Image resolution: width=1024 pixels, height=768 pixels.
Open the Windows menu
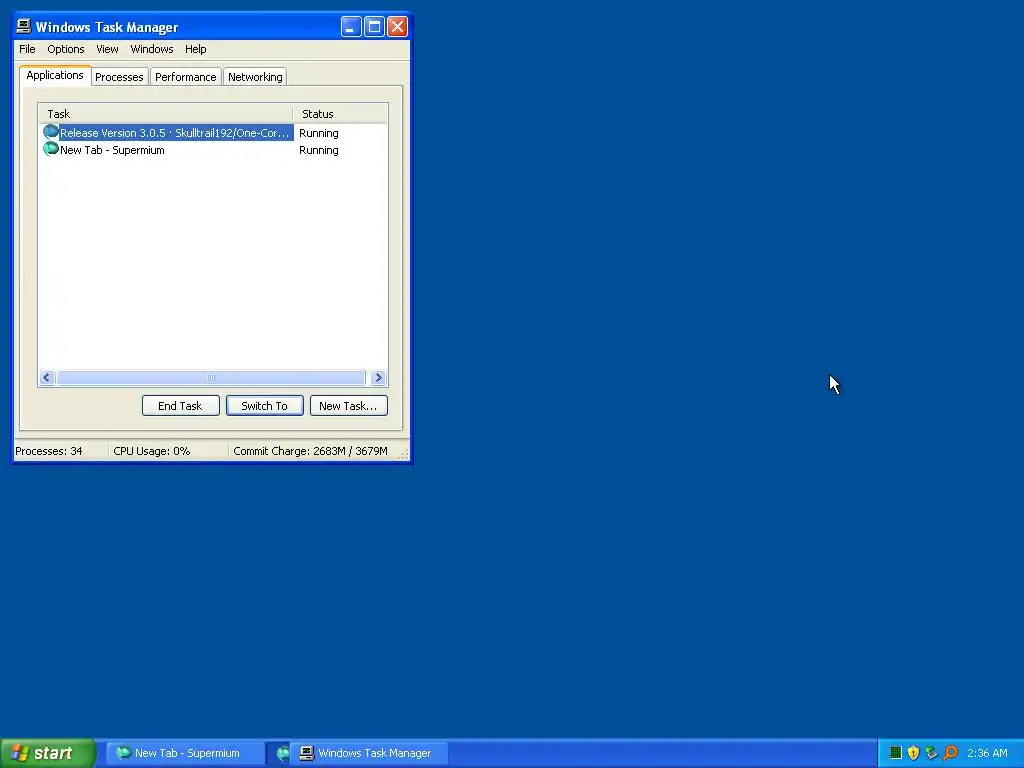click(152, 49)
